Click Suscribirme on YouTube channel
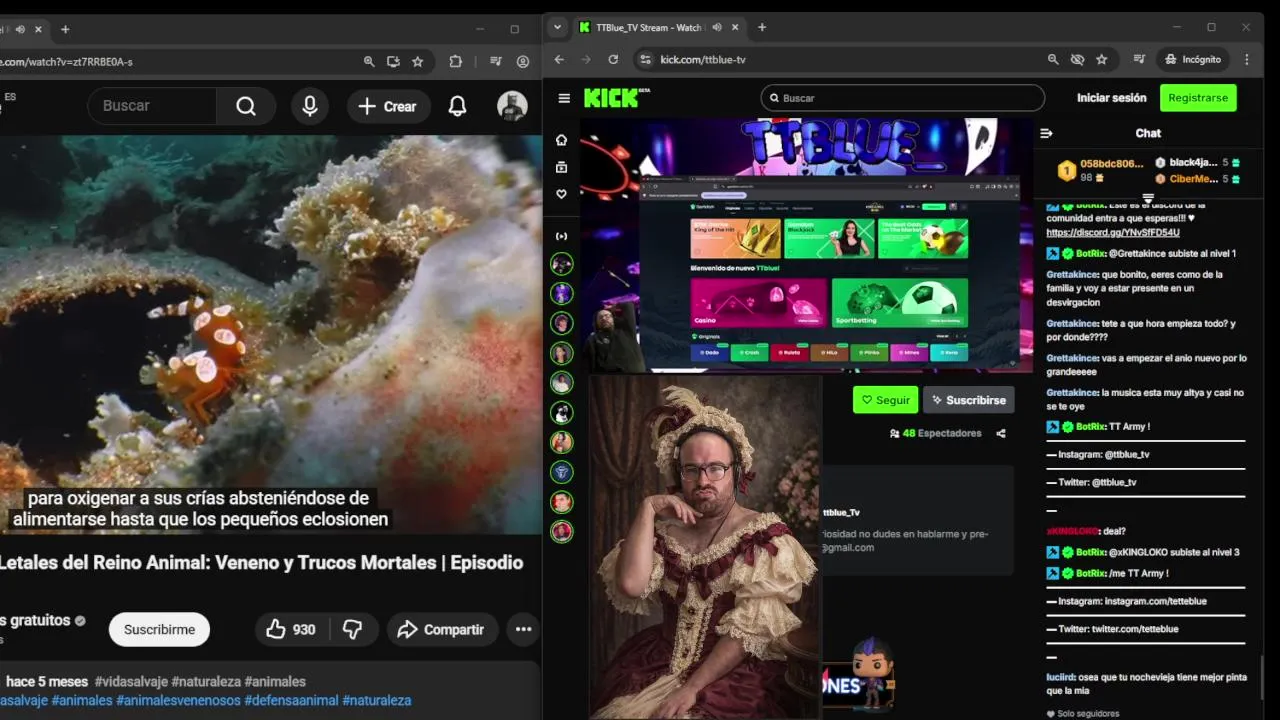The image size is (1280, 720). point(159,629)
